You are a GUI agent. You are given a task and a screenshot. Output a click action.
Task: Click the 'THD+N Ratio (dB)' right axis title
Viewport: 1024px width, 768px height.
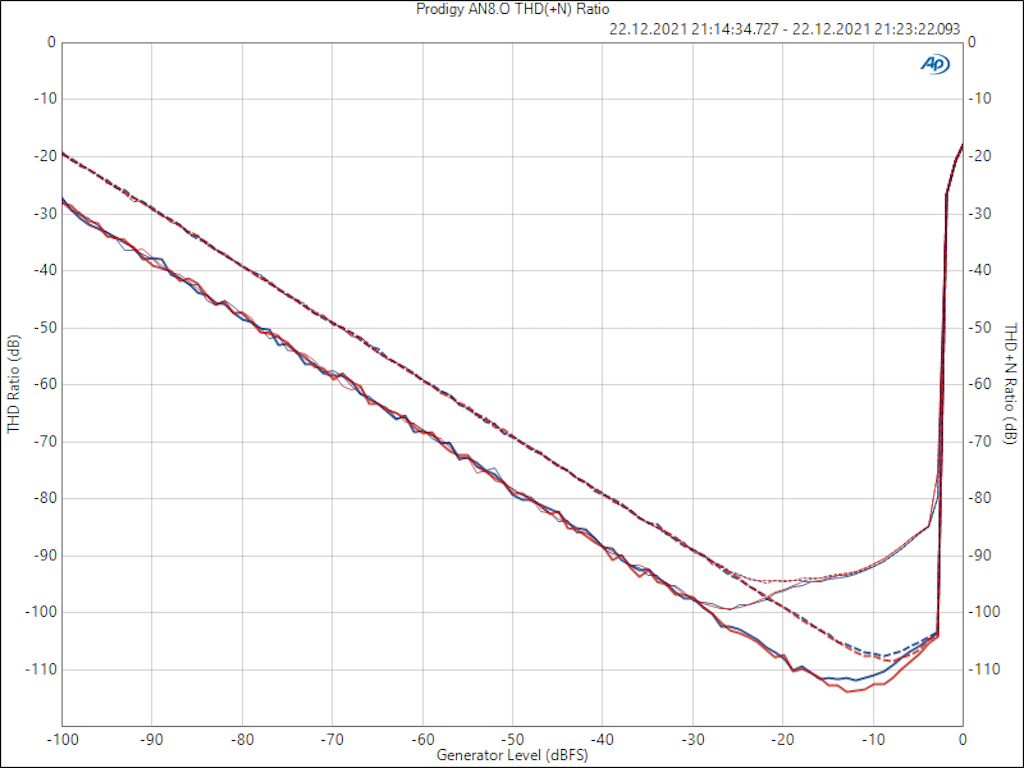(1010, 384)
